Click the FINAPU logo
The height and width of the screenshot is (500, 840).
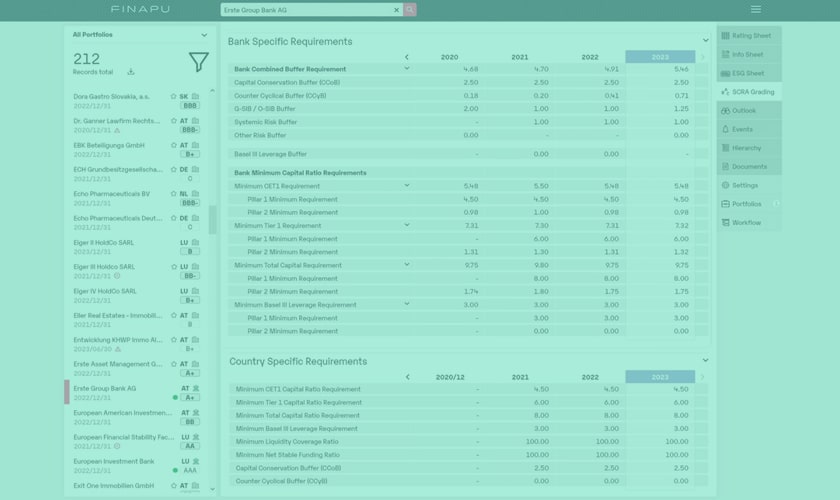point(140,9)
